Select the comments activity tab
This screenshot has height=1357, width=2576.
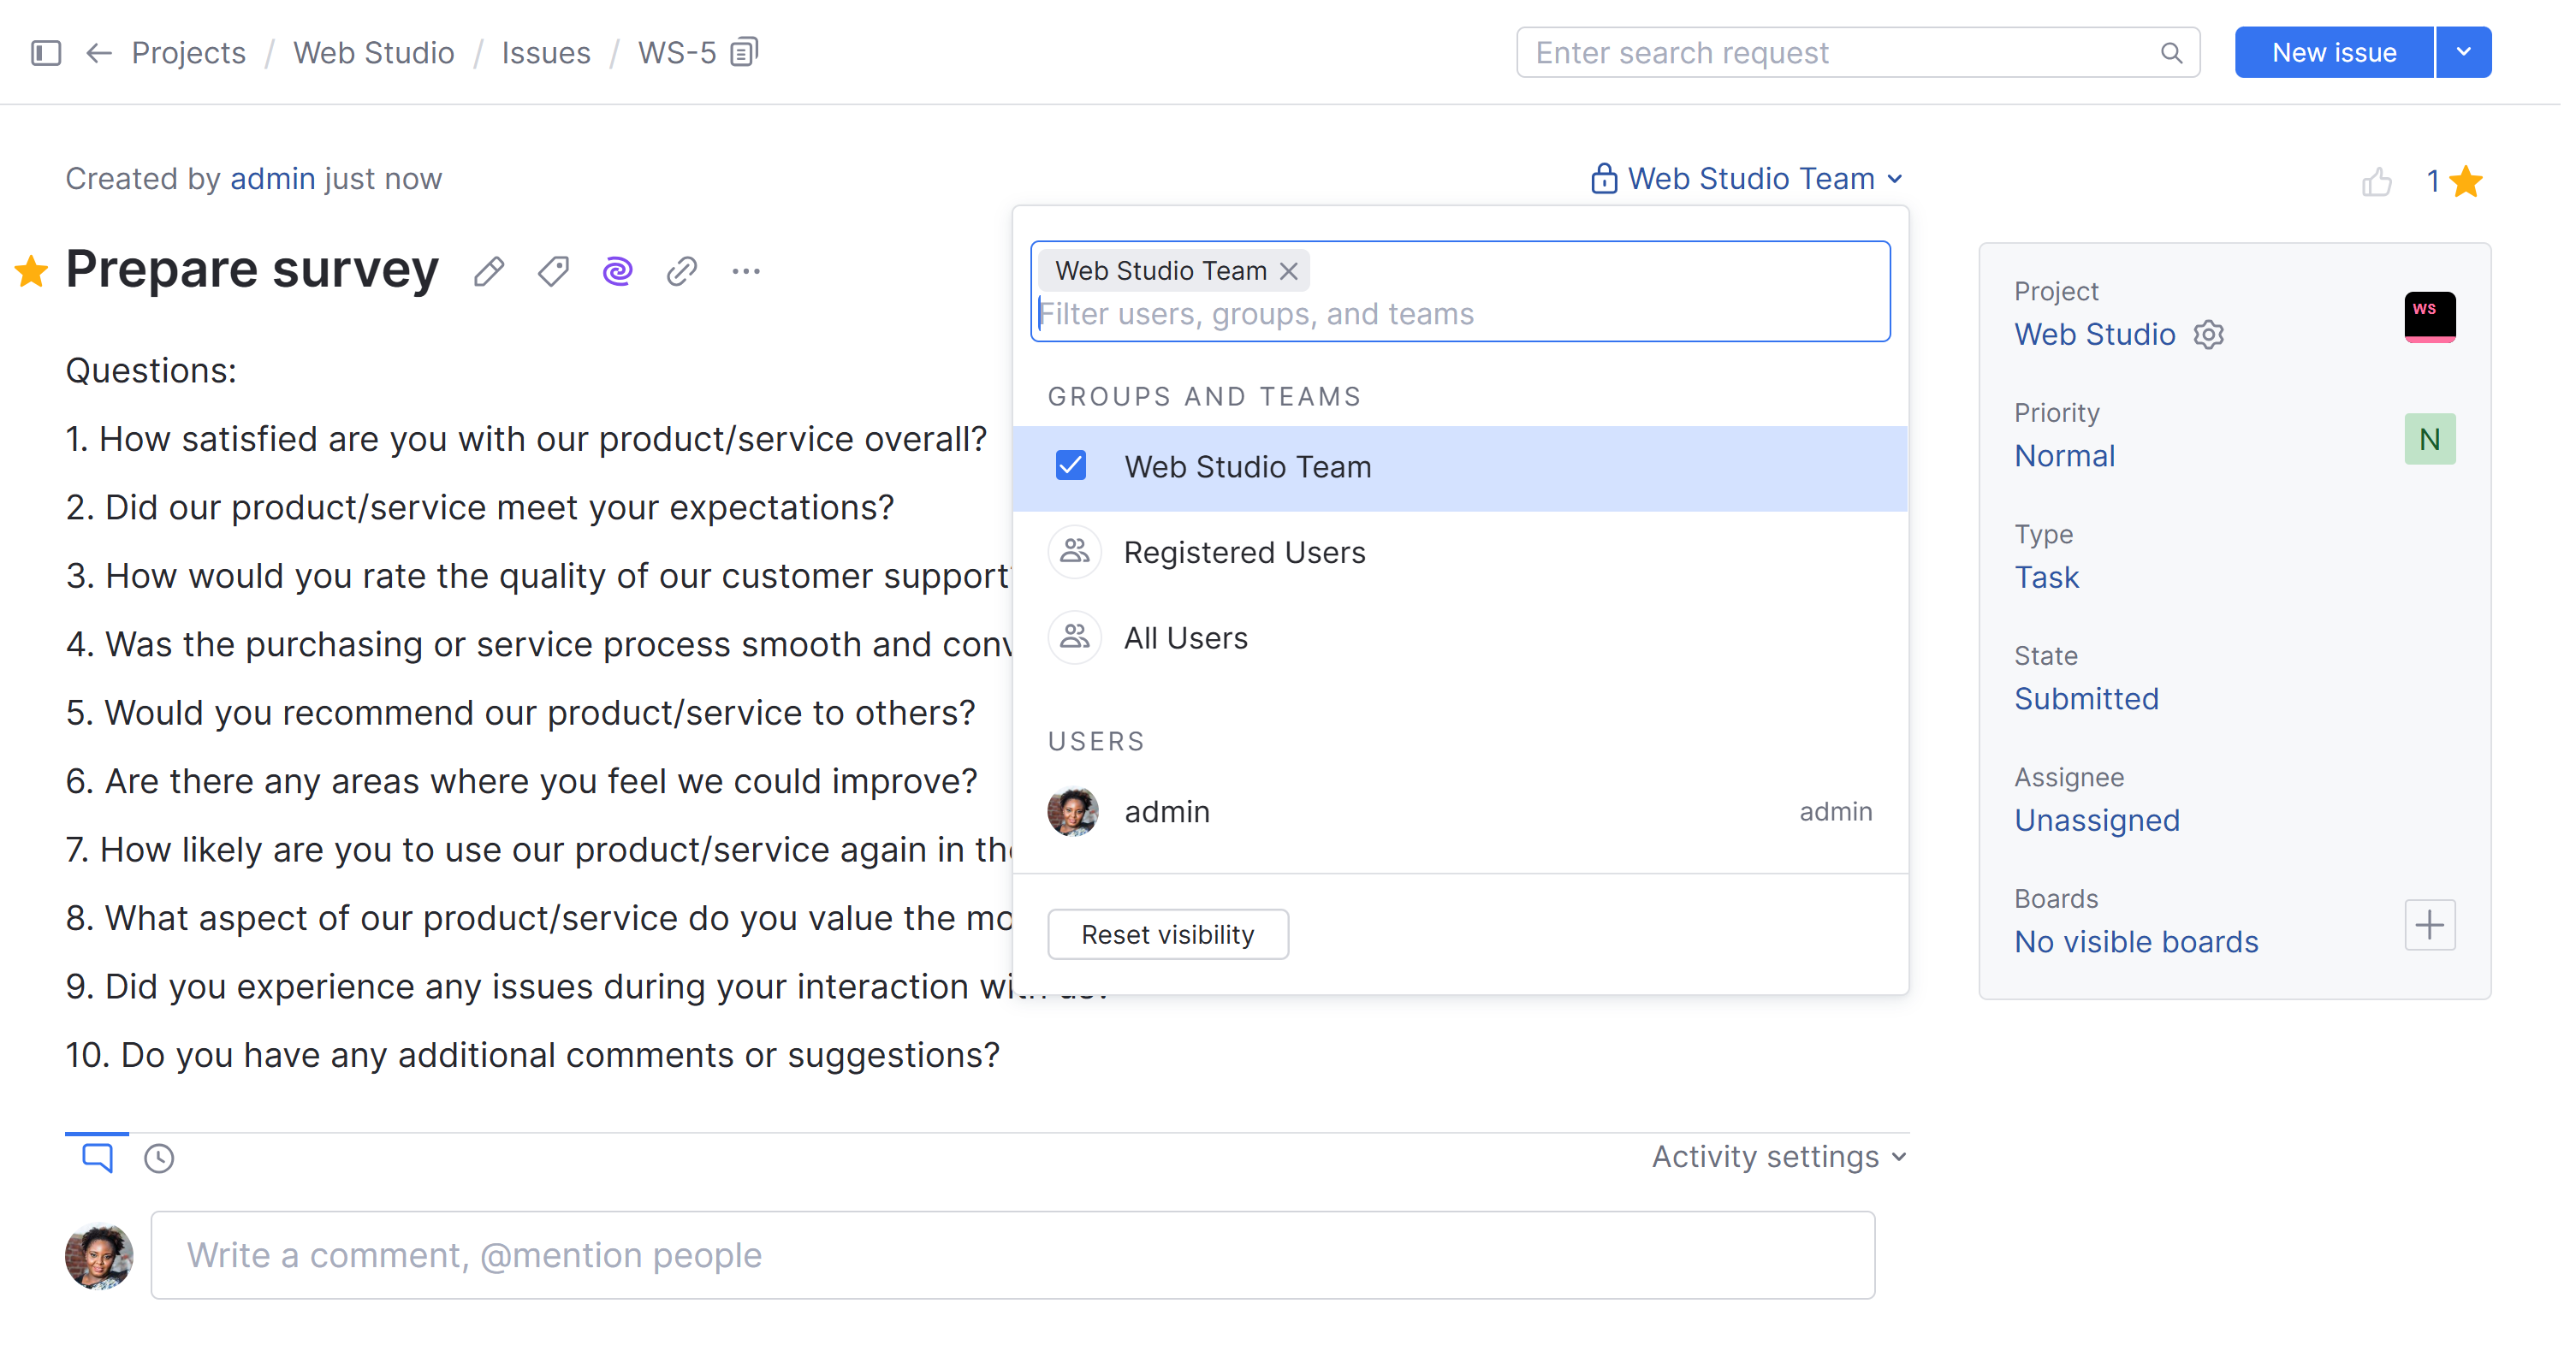click(x=97, y=1159)
